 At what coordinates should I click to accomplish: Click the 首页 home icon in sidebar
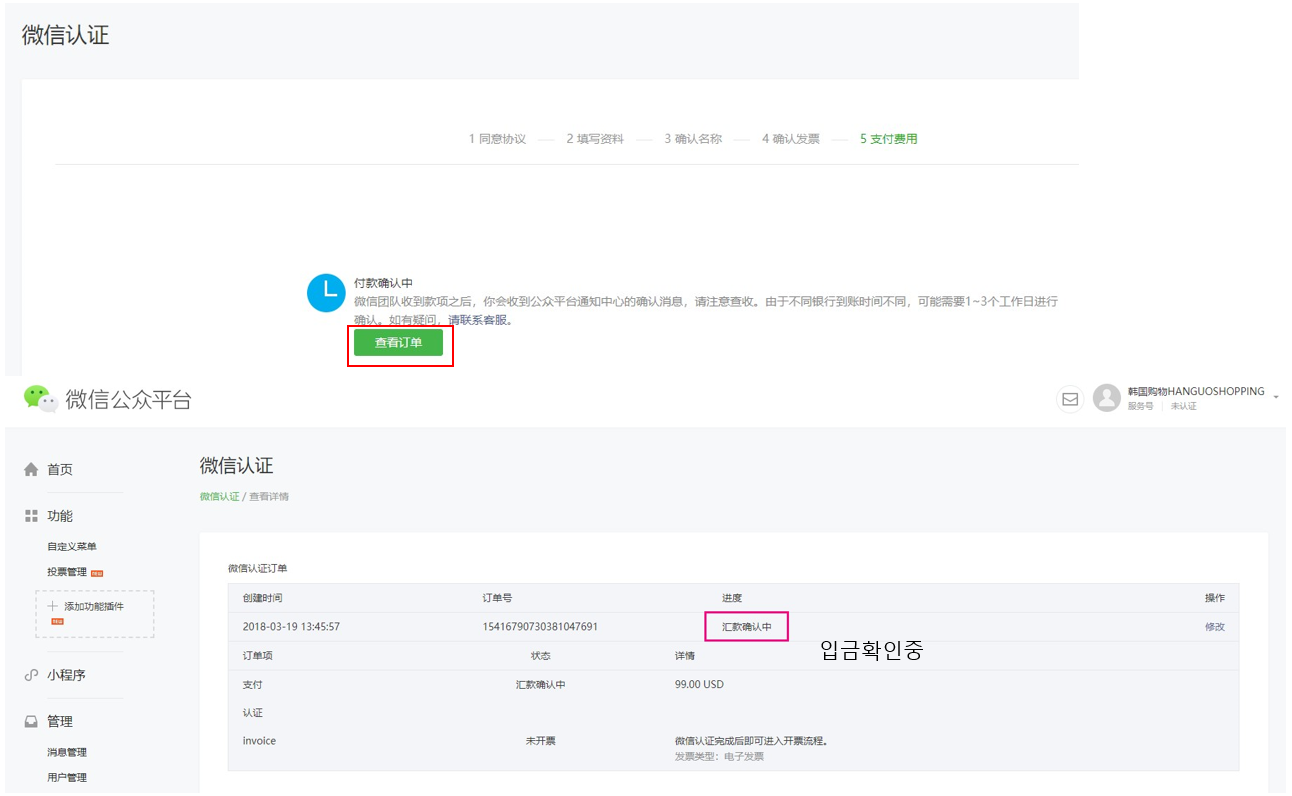click(x=31, y=469)
